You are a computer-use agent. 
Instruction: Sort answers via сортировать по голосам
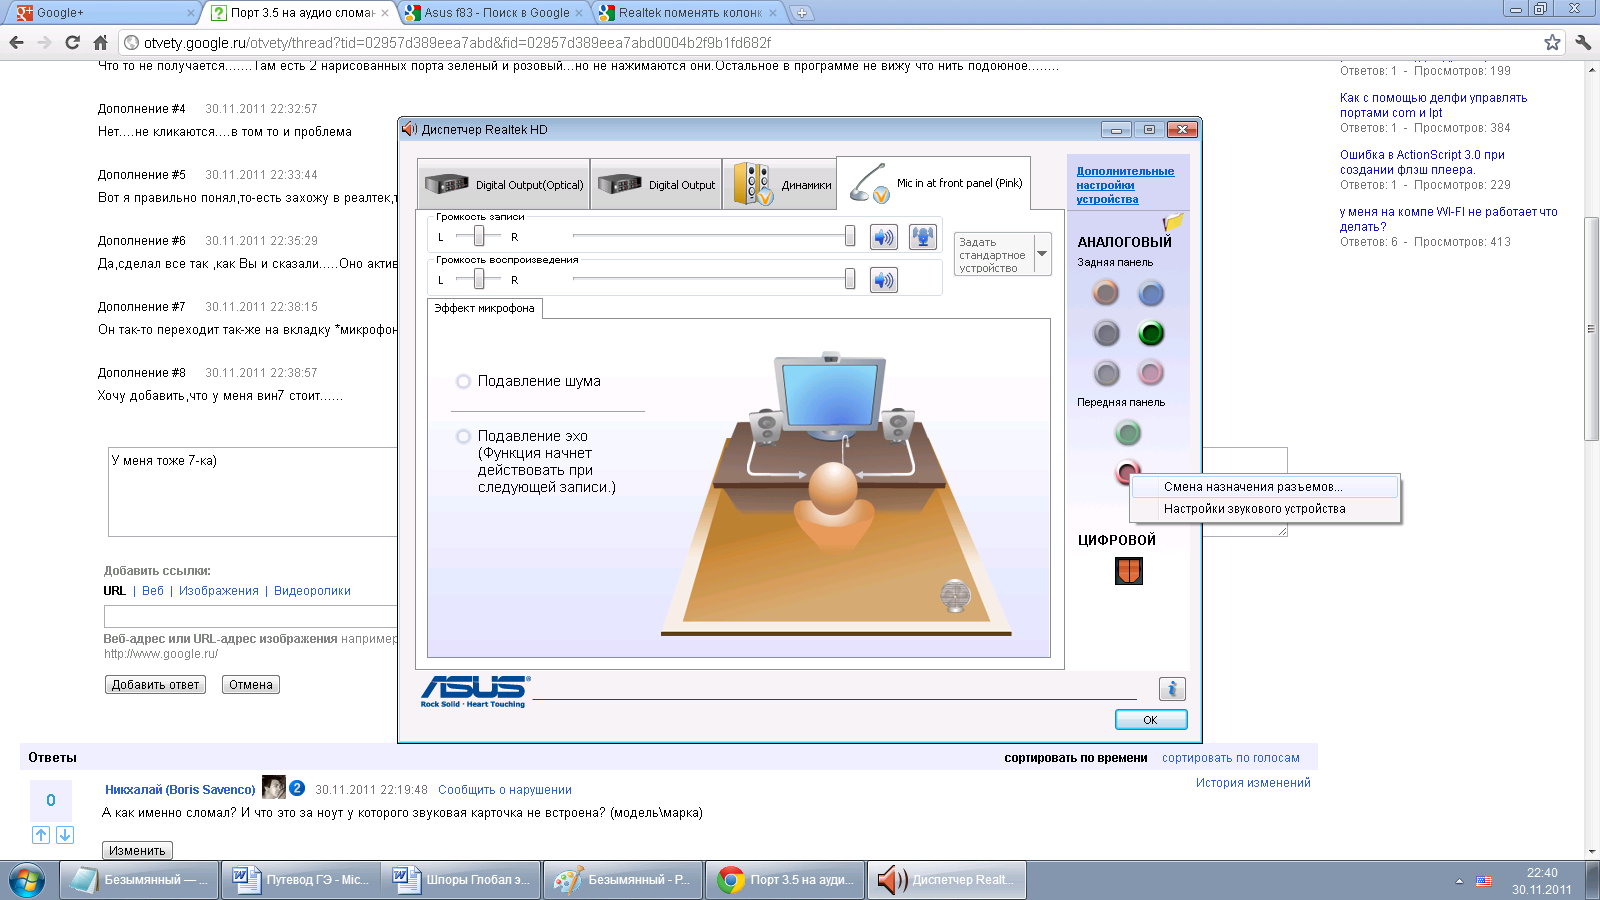pos(1231,758)
